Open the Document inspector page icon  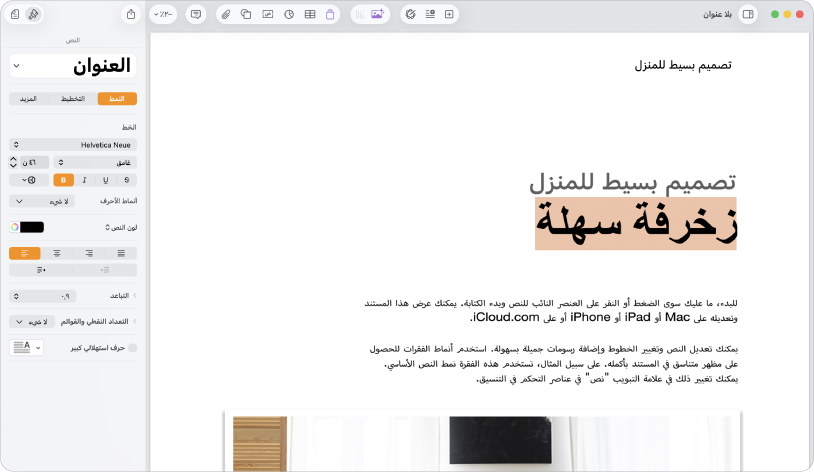point(15,15)
